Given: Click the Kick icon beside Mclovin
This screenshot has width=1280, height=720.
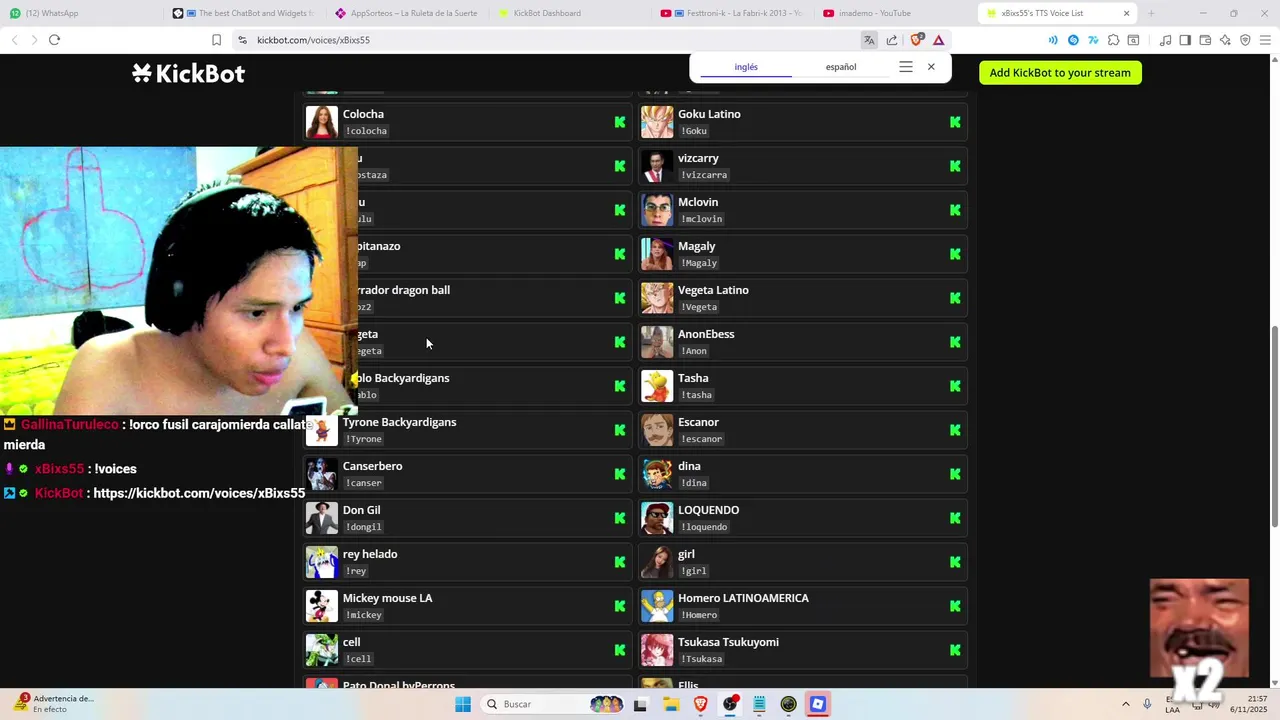Looking at the screenshot, I should tap(955, 210).
